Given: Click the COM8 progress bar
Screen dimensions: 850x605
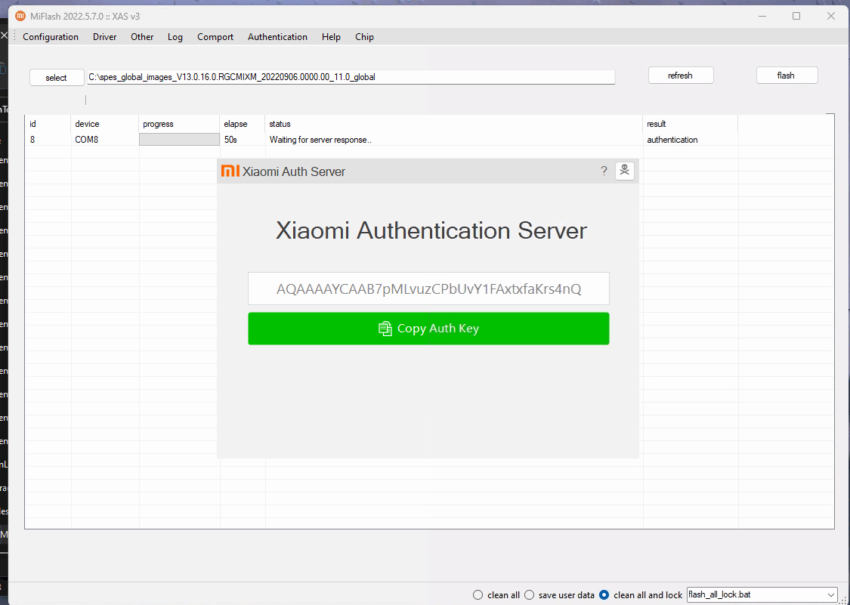Looking at the screenshot, I should coord(179,139).
